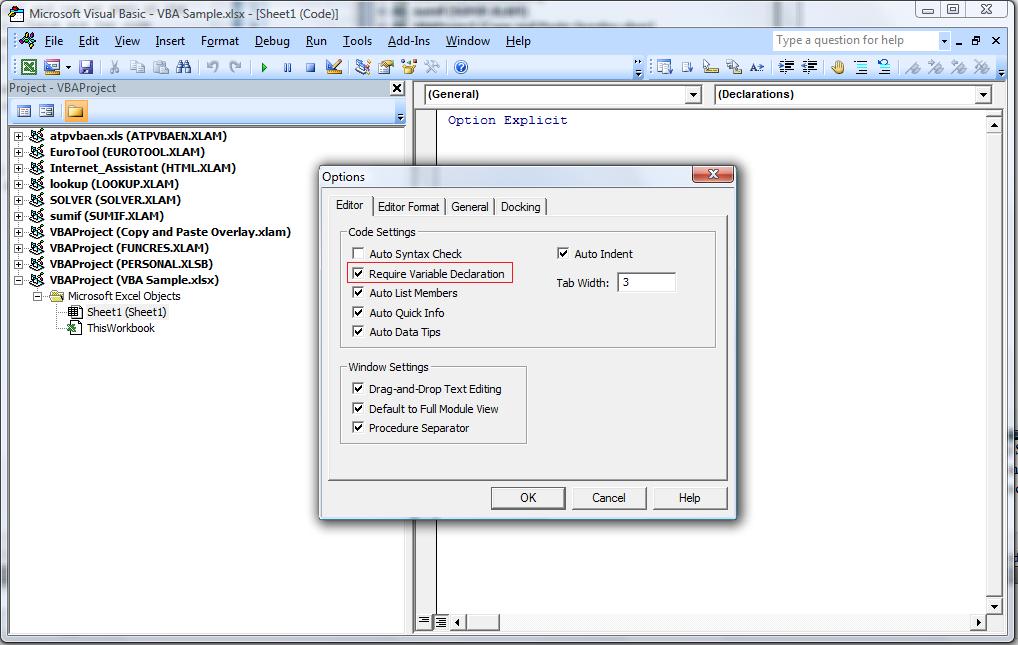Image resolution: width=1018 pixels, height=645 pixels.
Task: Click the Comment Block icon
Action: click(x=861, y=67)
